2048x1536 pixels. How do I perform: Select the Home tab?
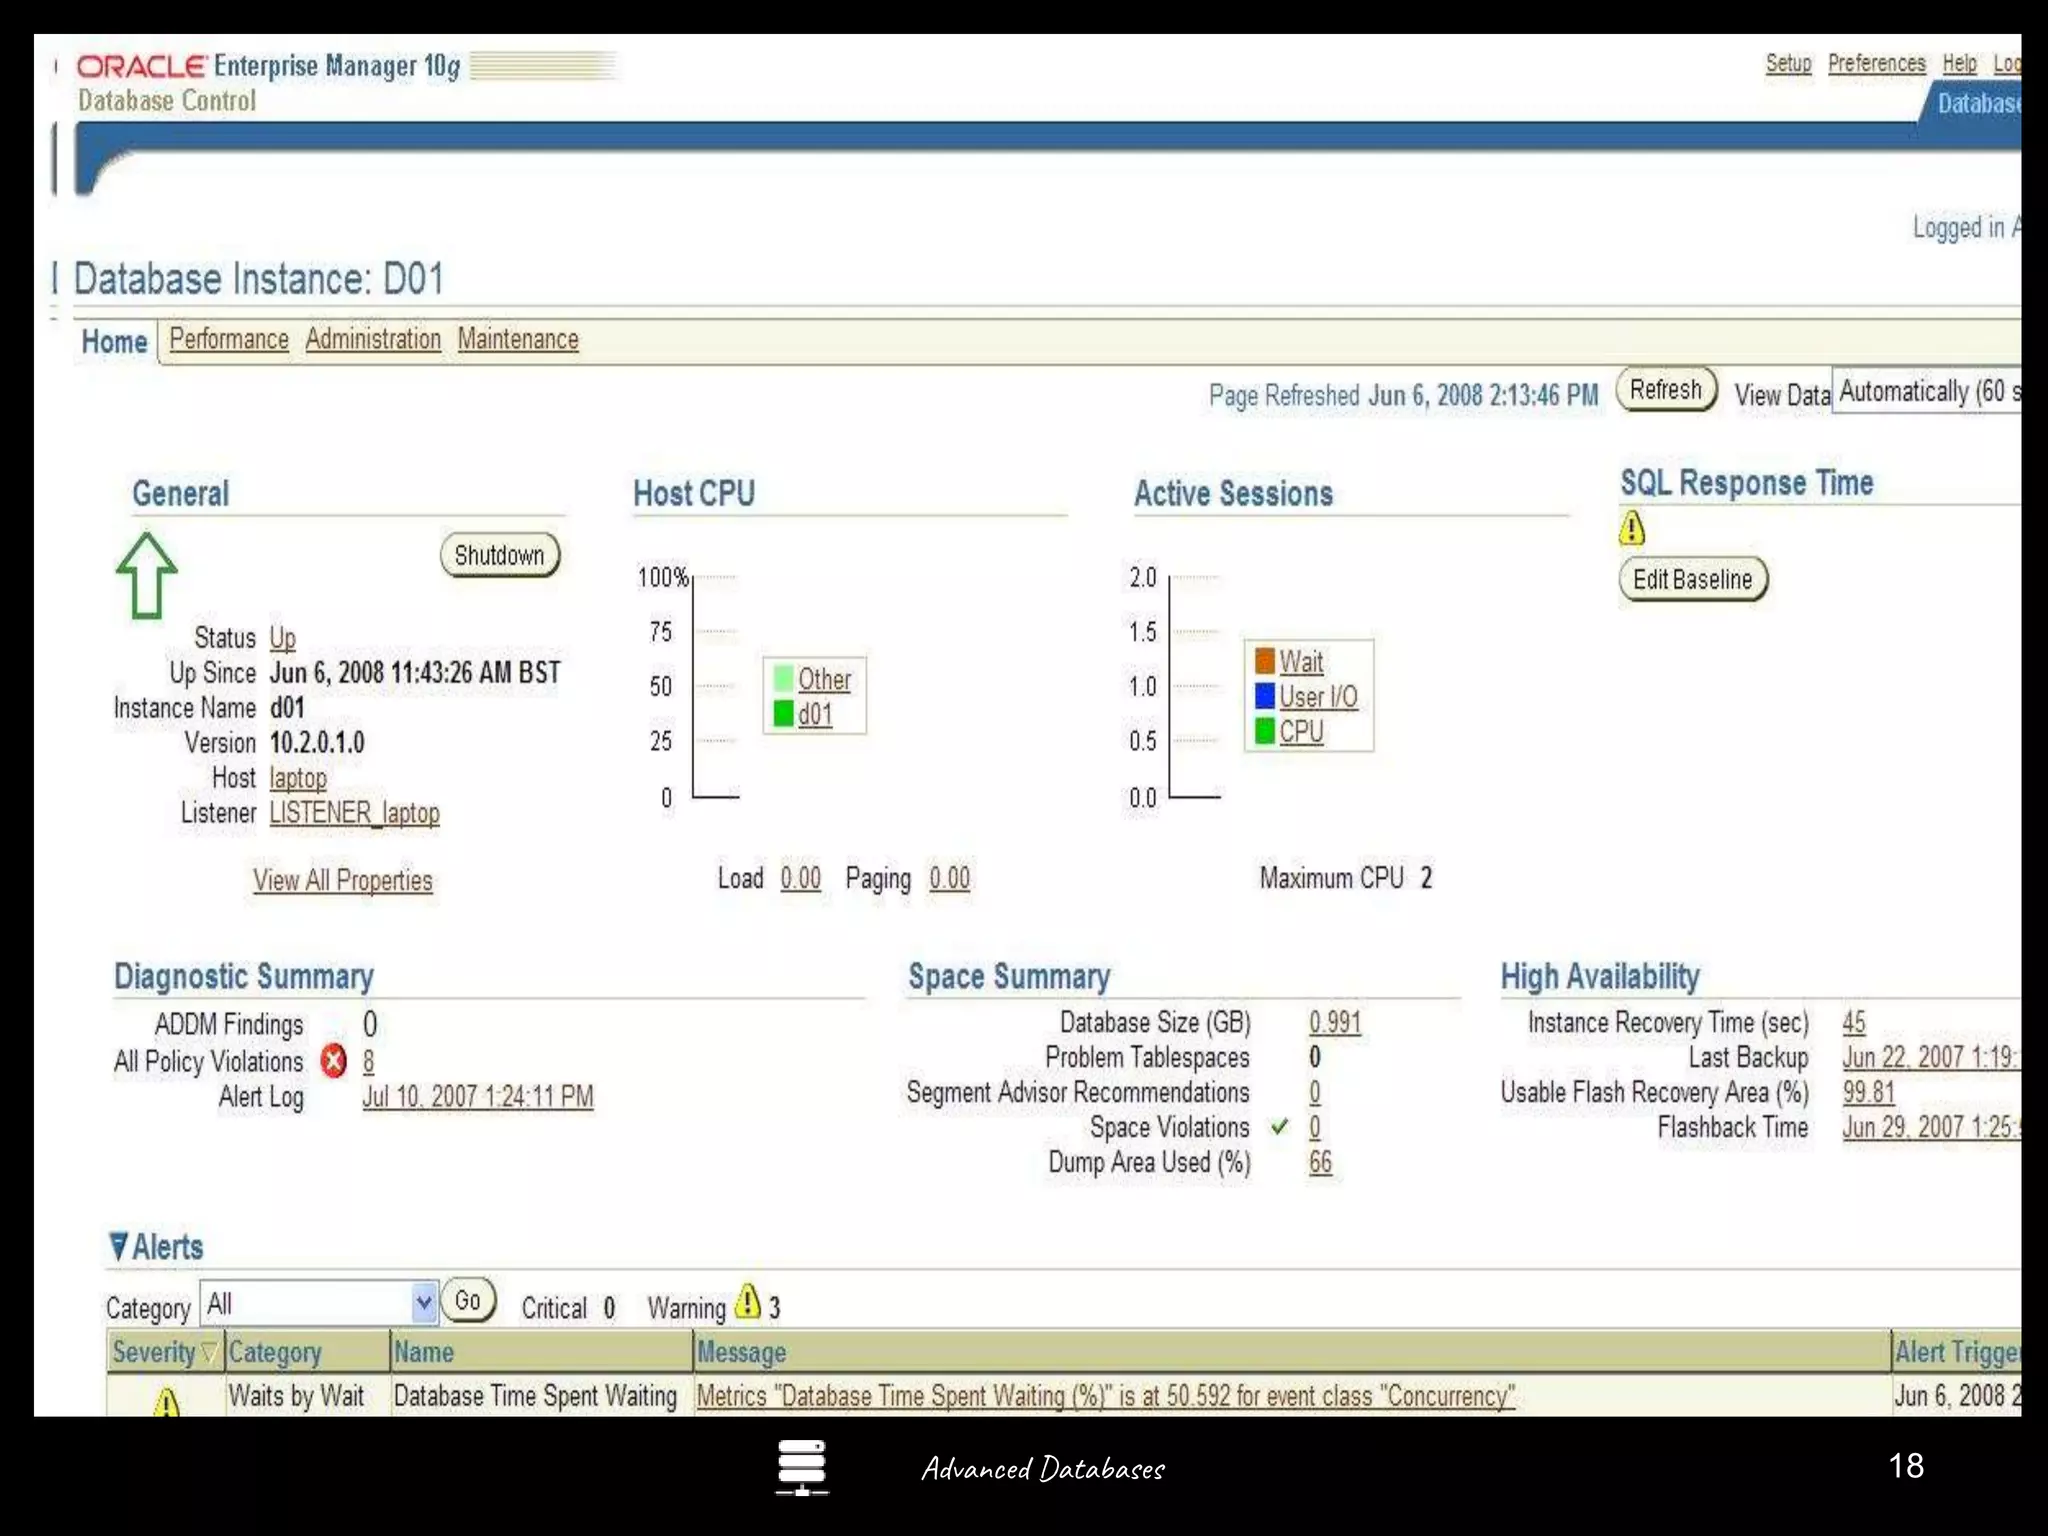114,342
